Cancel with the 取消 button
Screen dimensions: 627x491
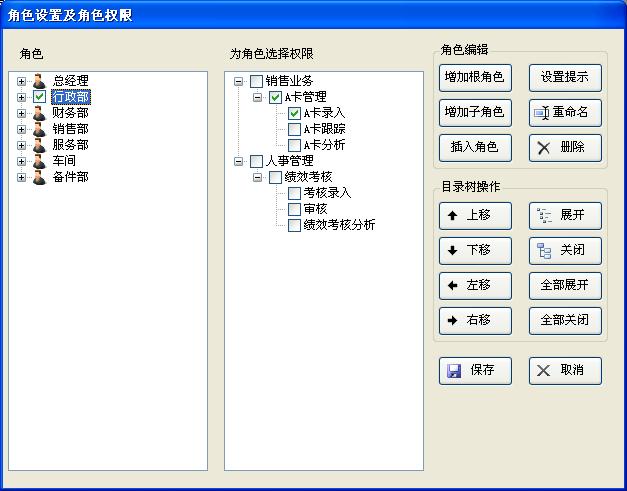[x=565, y=371]
